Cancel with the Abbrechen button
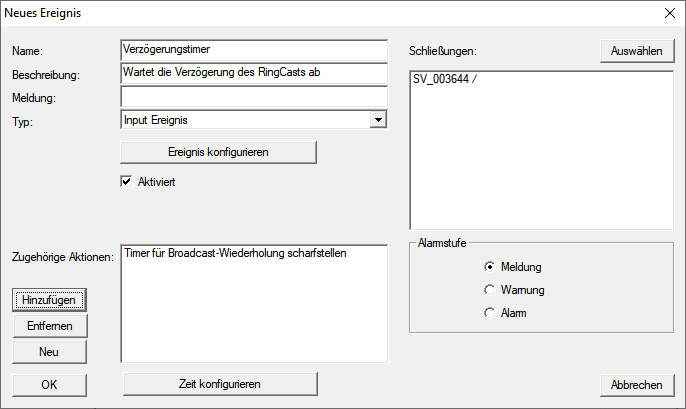Viewport: 686px width, 409px height. click(x=637, y=384)
